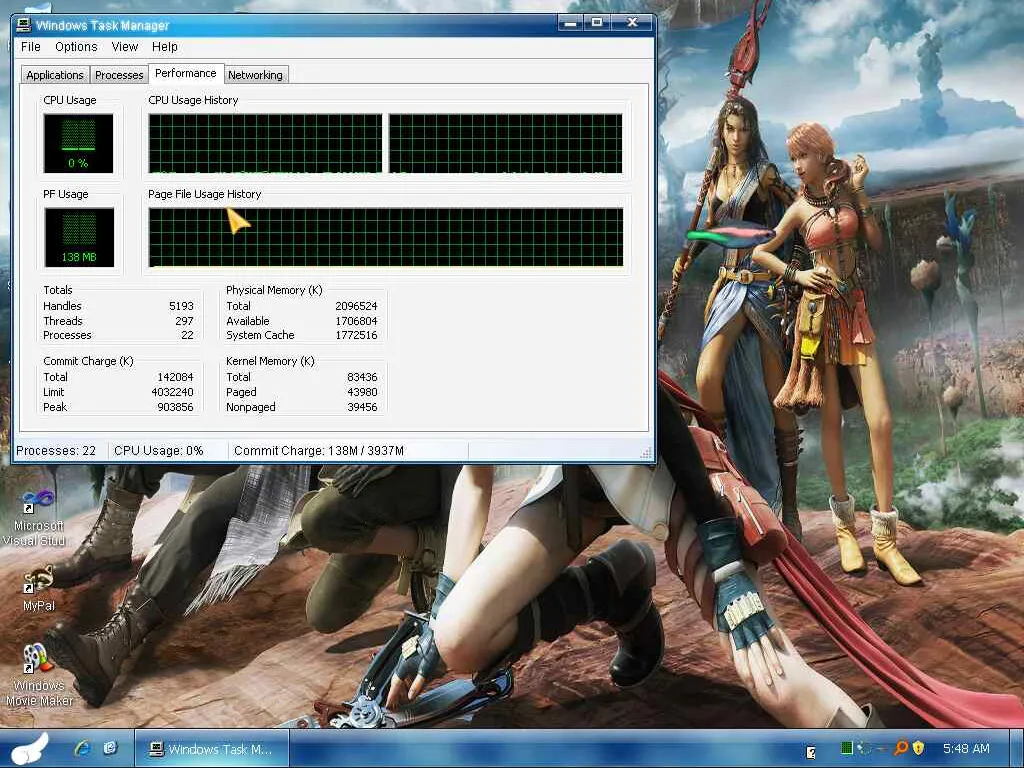Click the Page File Usage History graph
The image size is (1024, 768).
[385, 237]
